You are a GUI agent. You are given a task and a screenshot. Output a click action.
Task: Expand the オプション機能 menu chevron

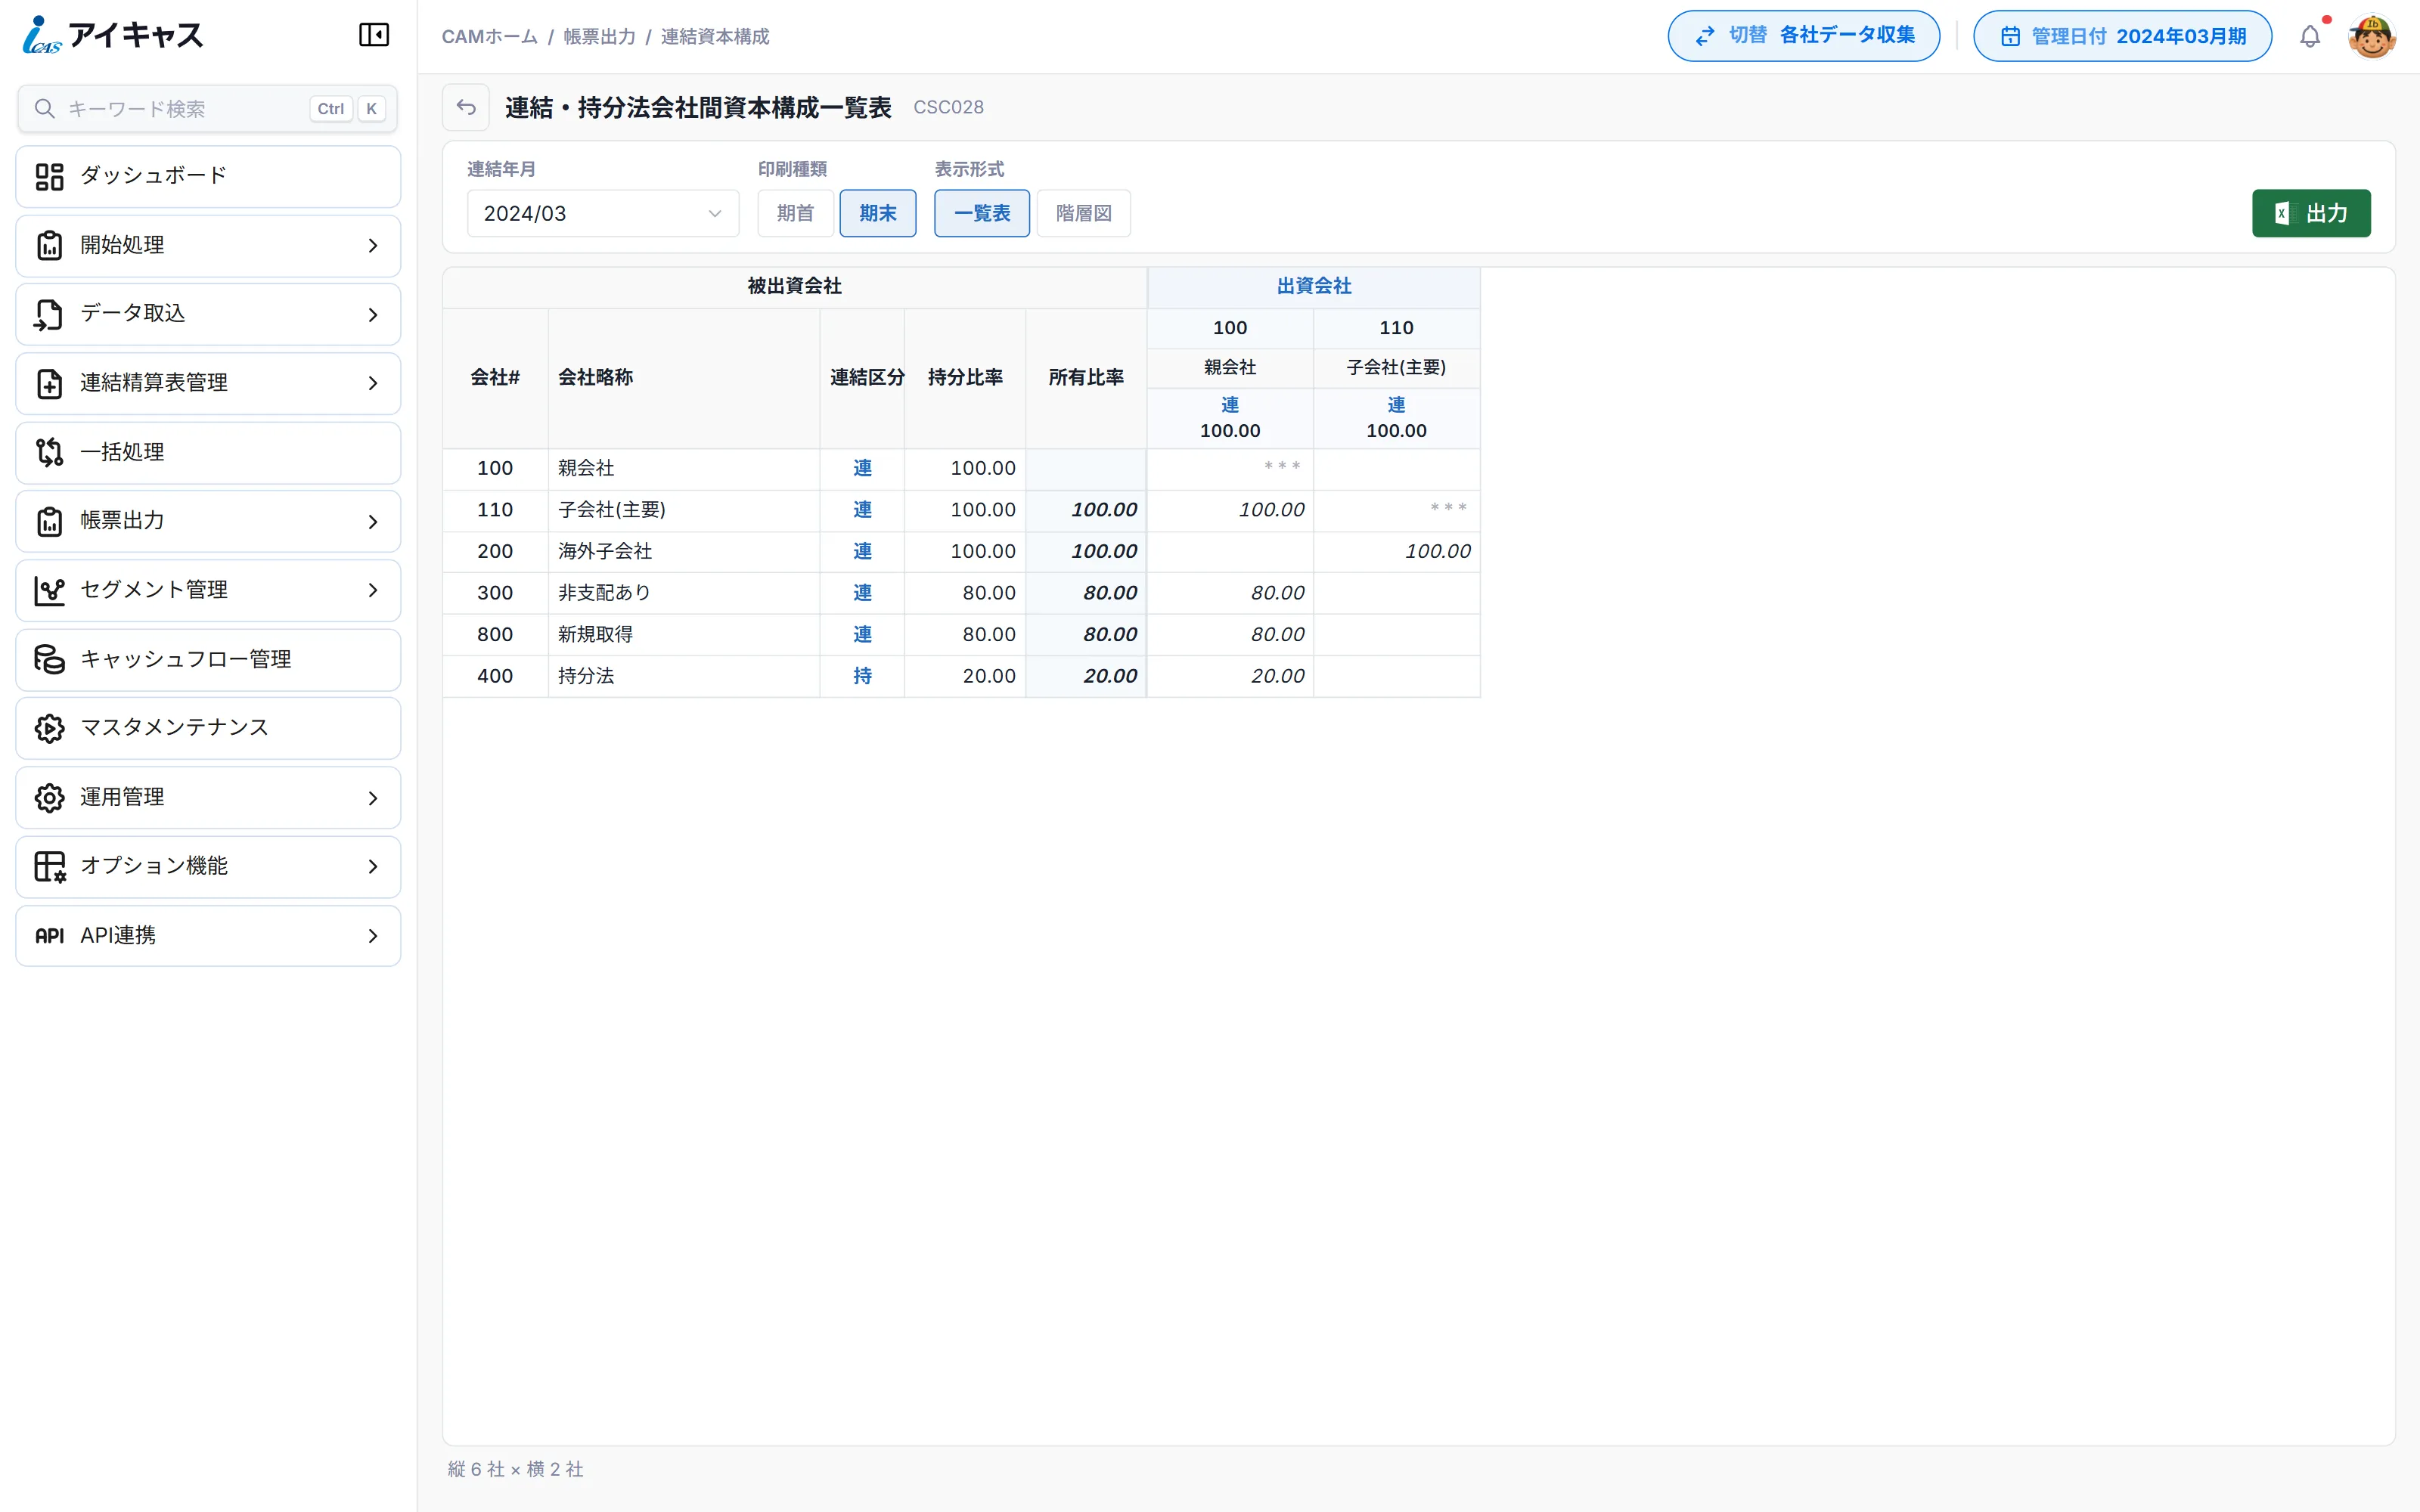373,867
